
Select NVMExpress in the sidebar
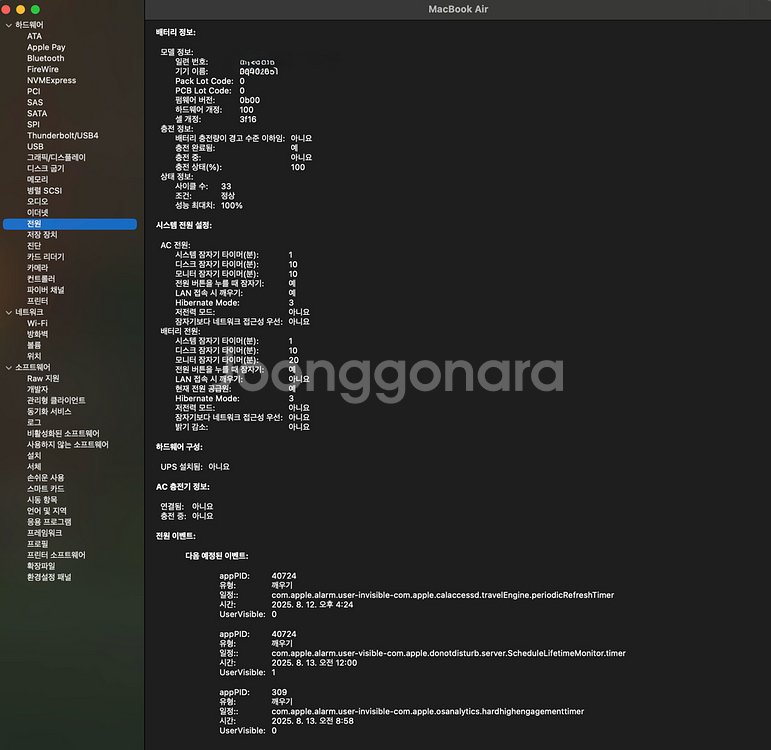[x=52, y=80]
